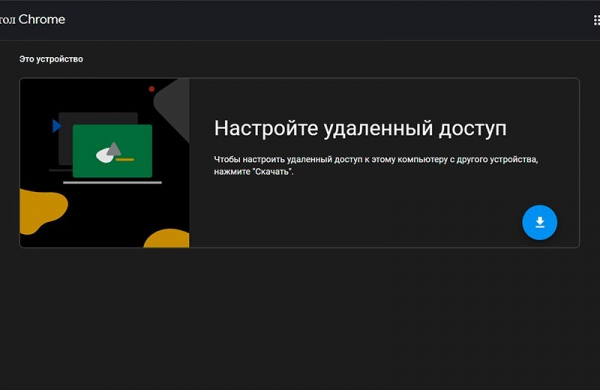Click the Chrome Remote Desktop title
Screen dimensions: 600x390
click(x=33, y=20)
